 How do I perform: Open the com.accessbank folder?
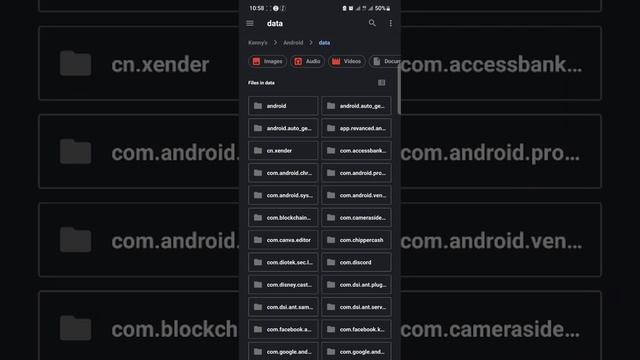356,151
